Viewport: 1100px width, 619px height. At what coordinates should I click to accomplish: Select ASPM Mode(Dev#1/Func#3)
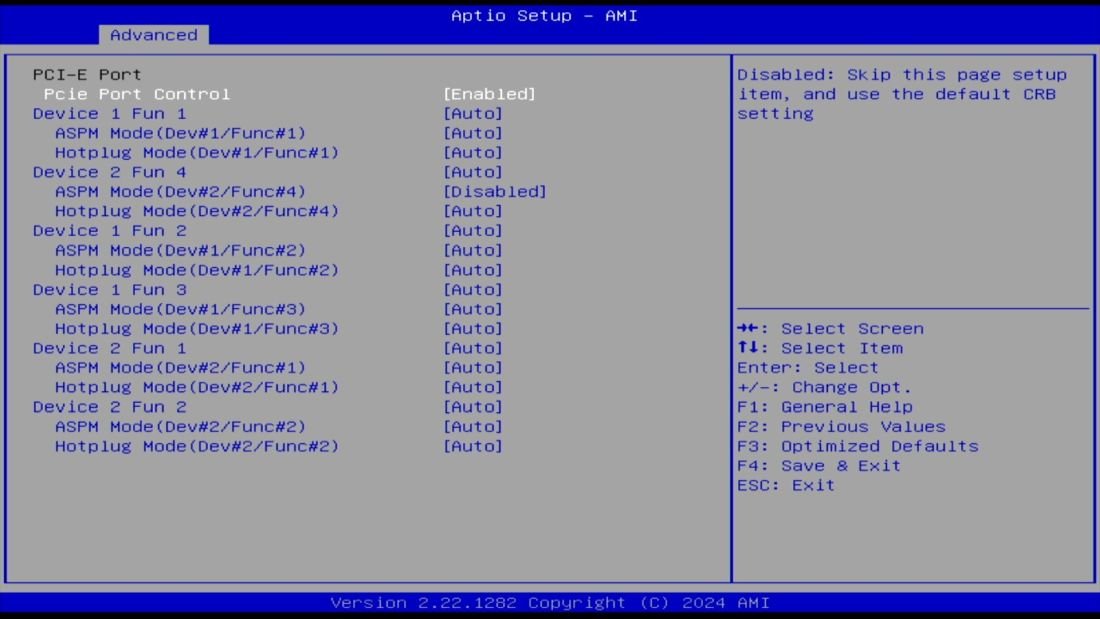(x=180, y=310)
